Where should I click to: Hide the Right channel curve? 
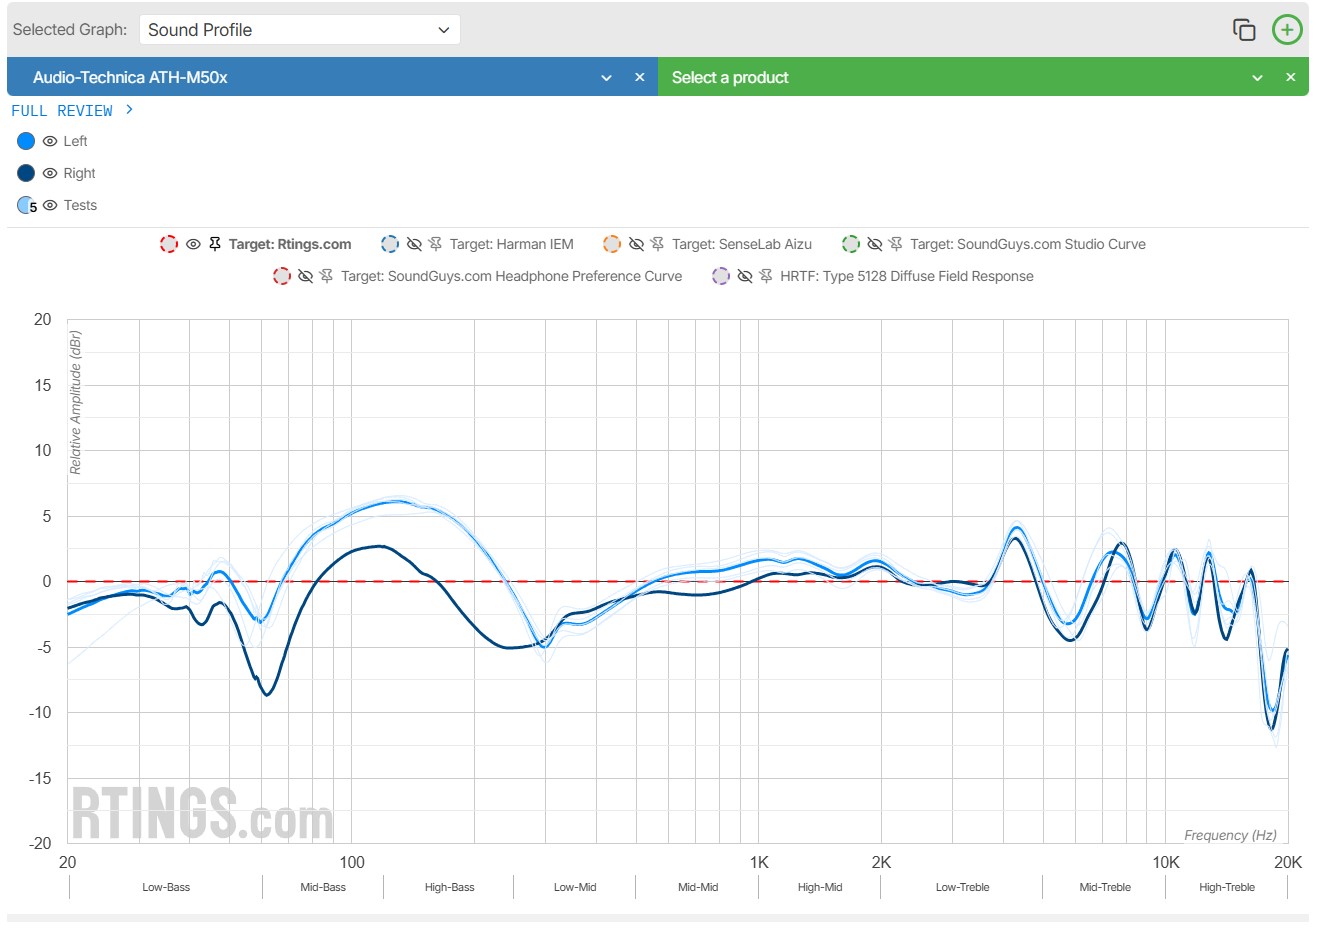point(50,173)
